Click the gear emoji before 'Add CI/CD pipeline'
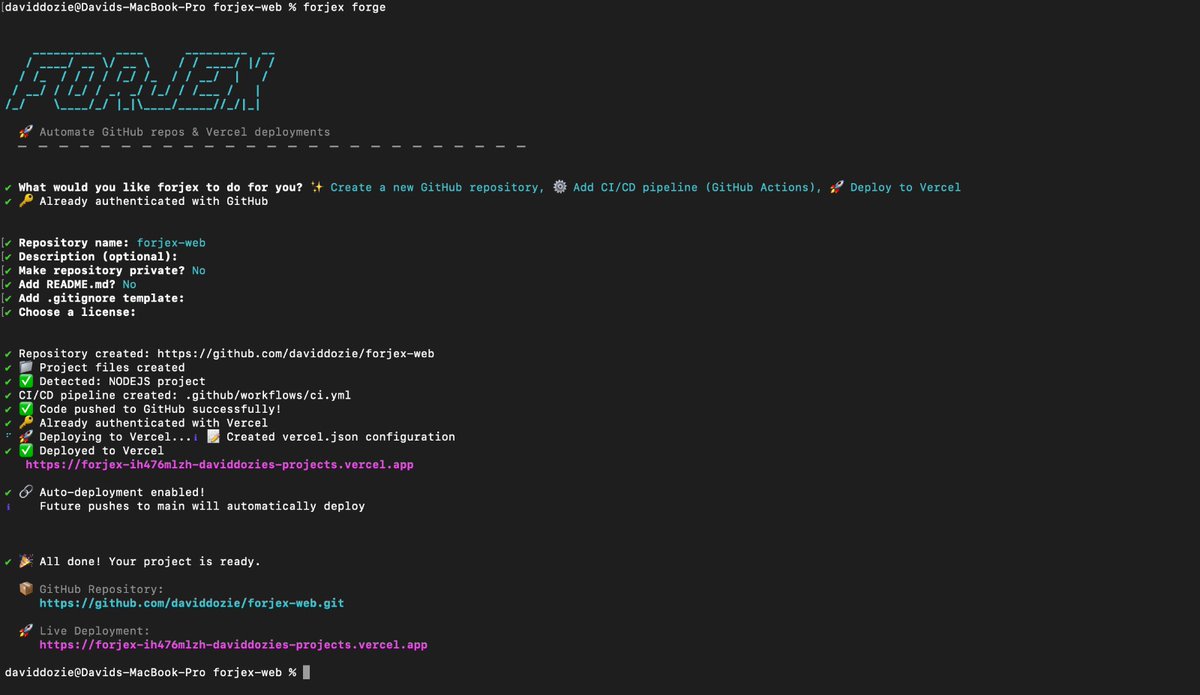The width and height of the screenshot is (1200, 695). click(x=559, y=187)
